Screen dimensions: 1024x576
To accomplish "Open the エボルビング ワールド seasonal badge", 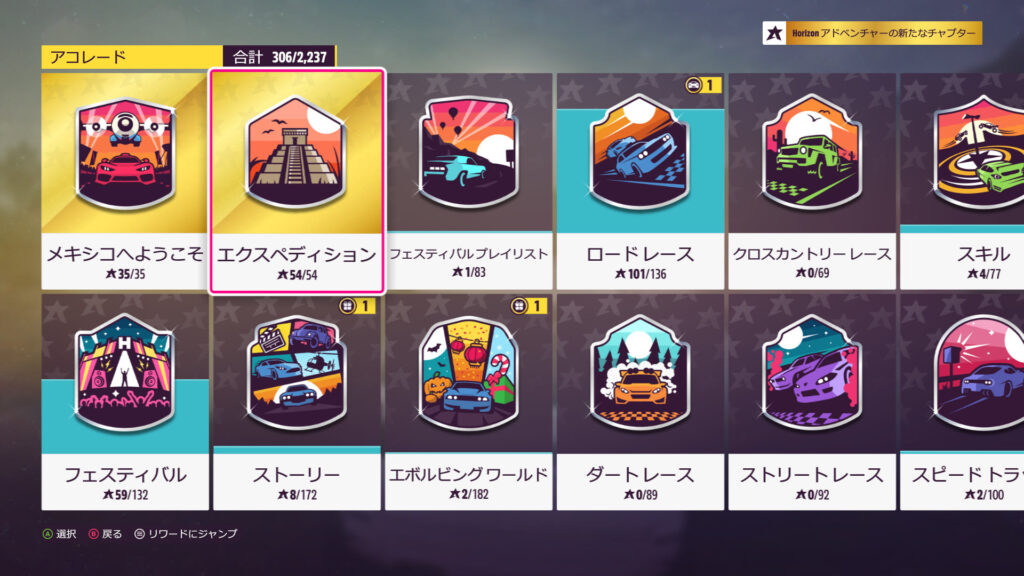I will click(x=468, y=373).
